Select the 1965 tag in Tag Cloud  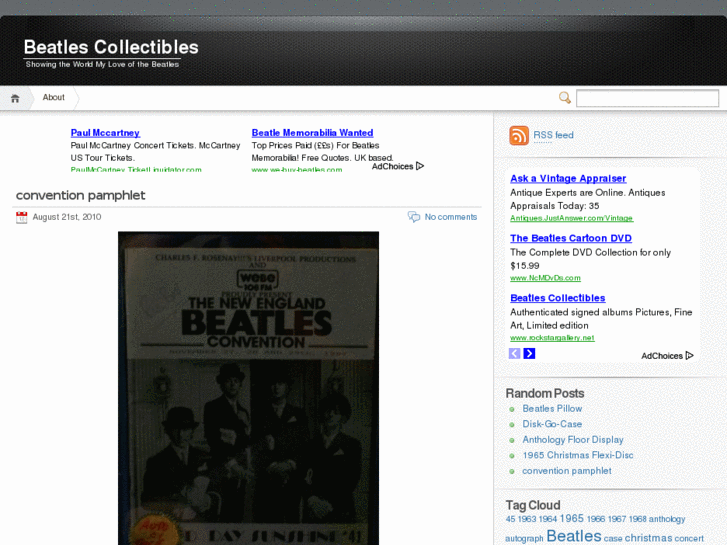(x=572, y=519)
